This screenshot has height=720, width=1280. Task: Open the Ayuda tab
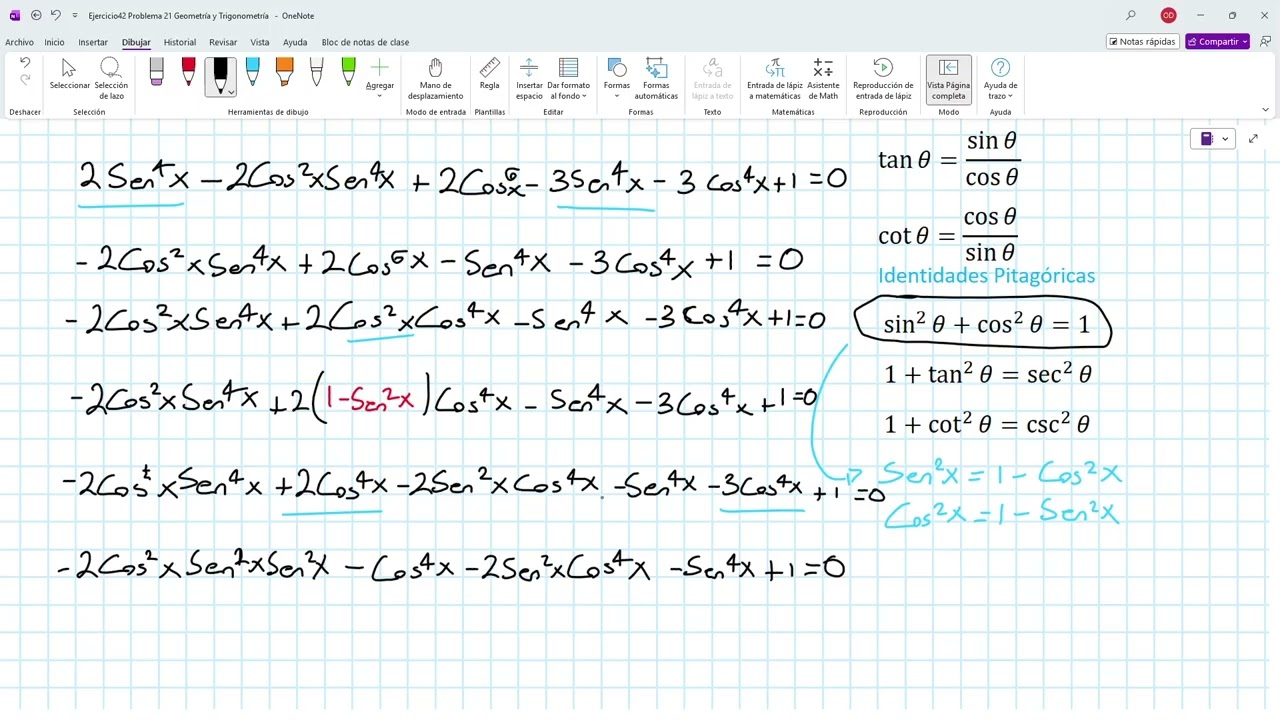point(295,42)
